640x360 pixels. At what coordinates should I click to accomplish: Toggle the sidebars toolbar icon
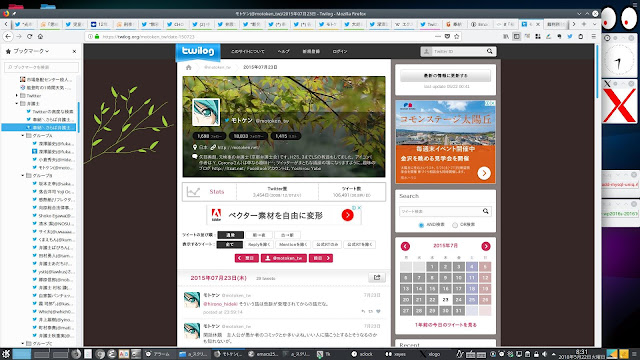point(517,36)
